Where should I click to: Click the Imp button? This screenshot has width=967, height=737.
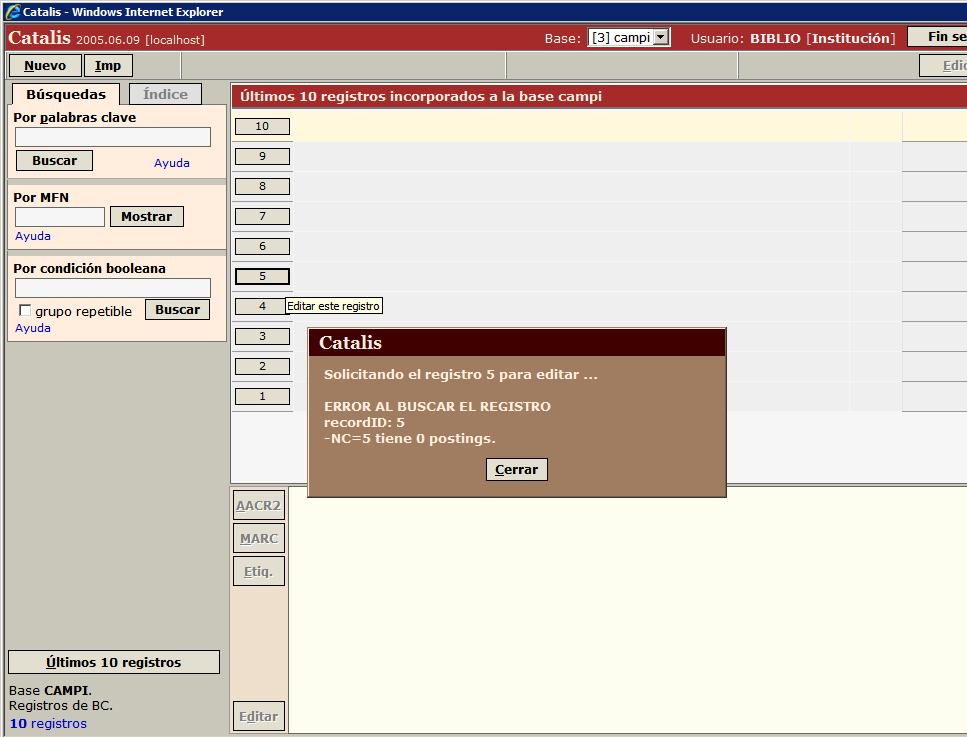[x=108, y=65]
